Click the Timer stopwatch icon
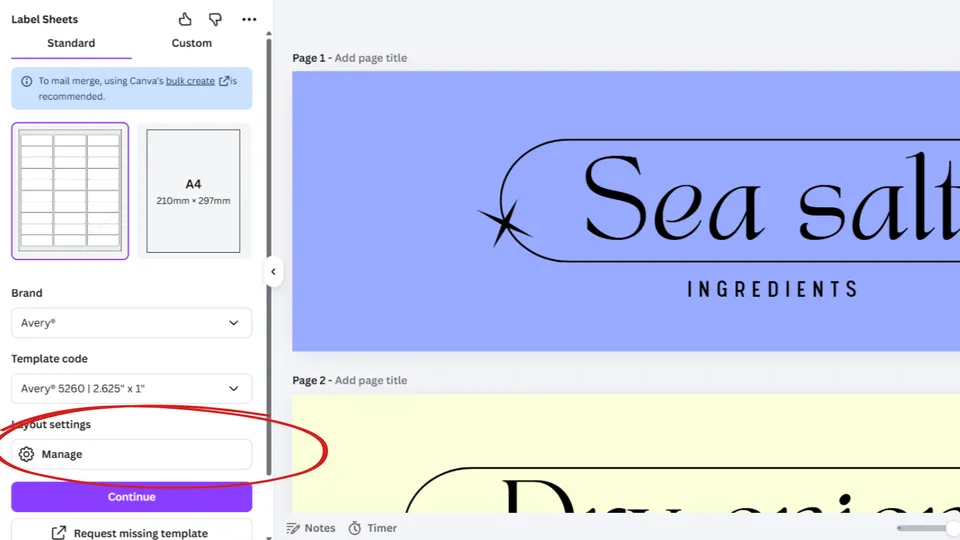The width and height of the screenshot is (960, 540). [x=354, y=528]
